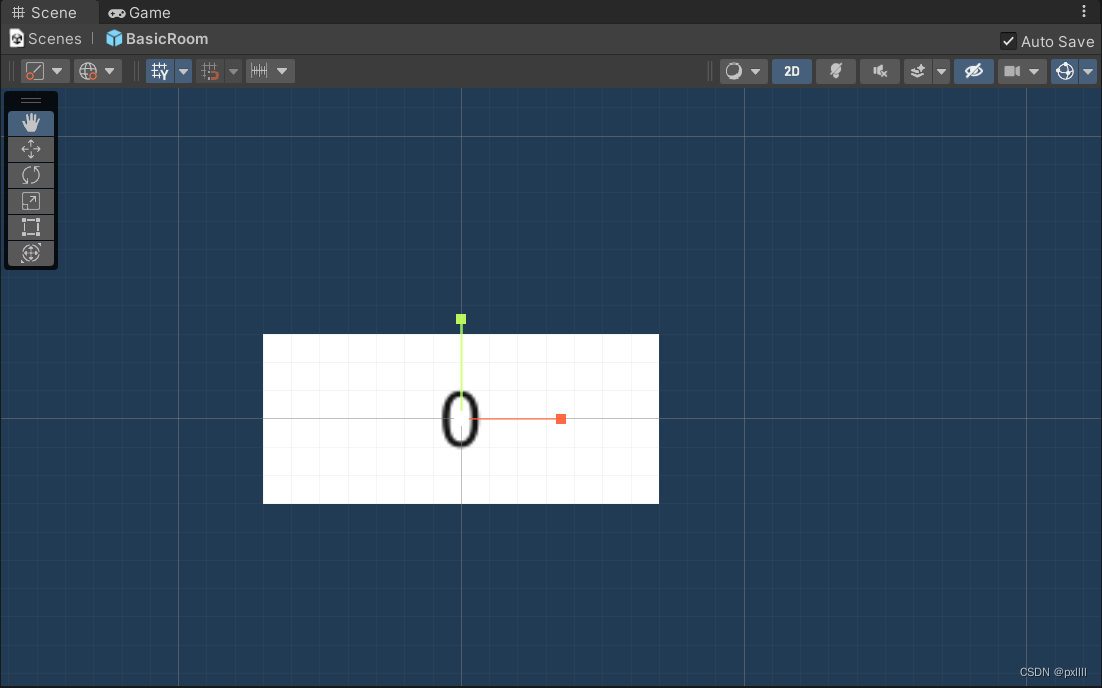Open the grid snapping settings dropdown
The width and height of the screenshot is (1102, 688).
coord(233,71)
